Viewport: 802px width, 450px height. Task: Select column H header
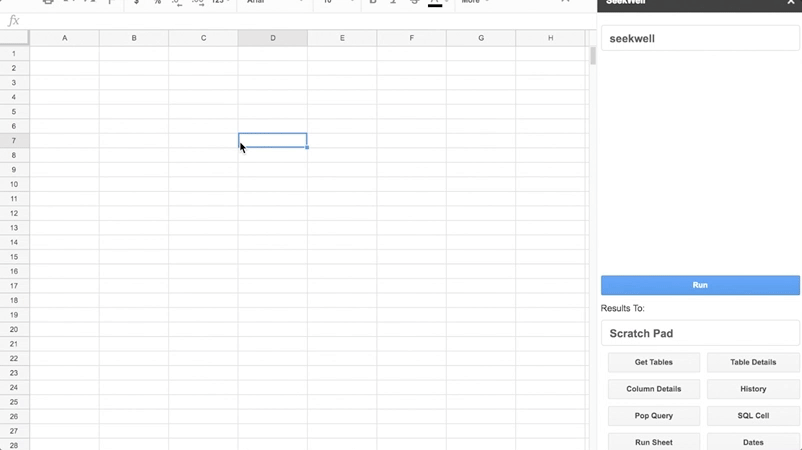click(550, 38)
